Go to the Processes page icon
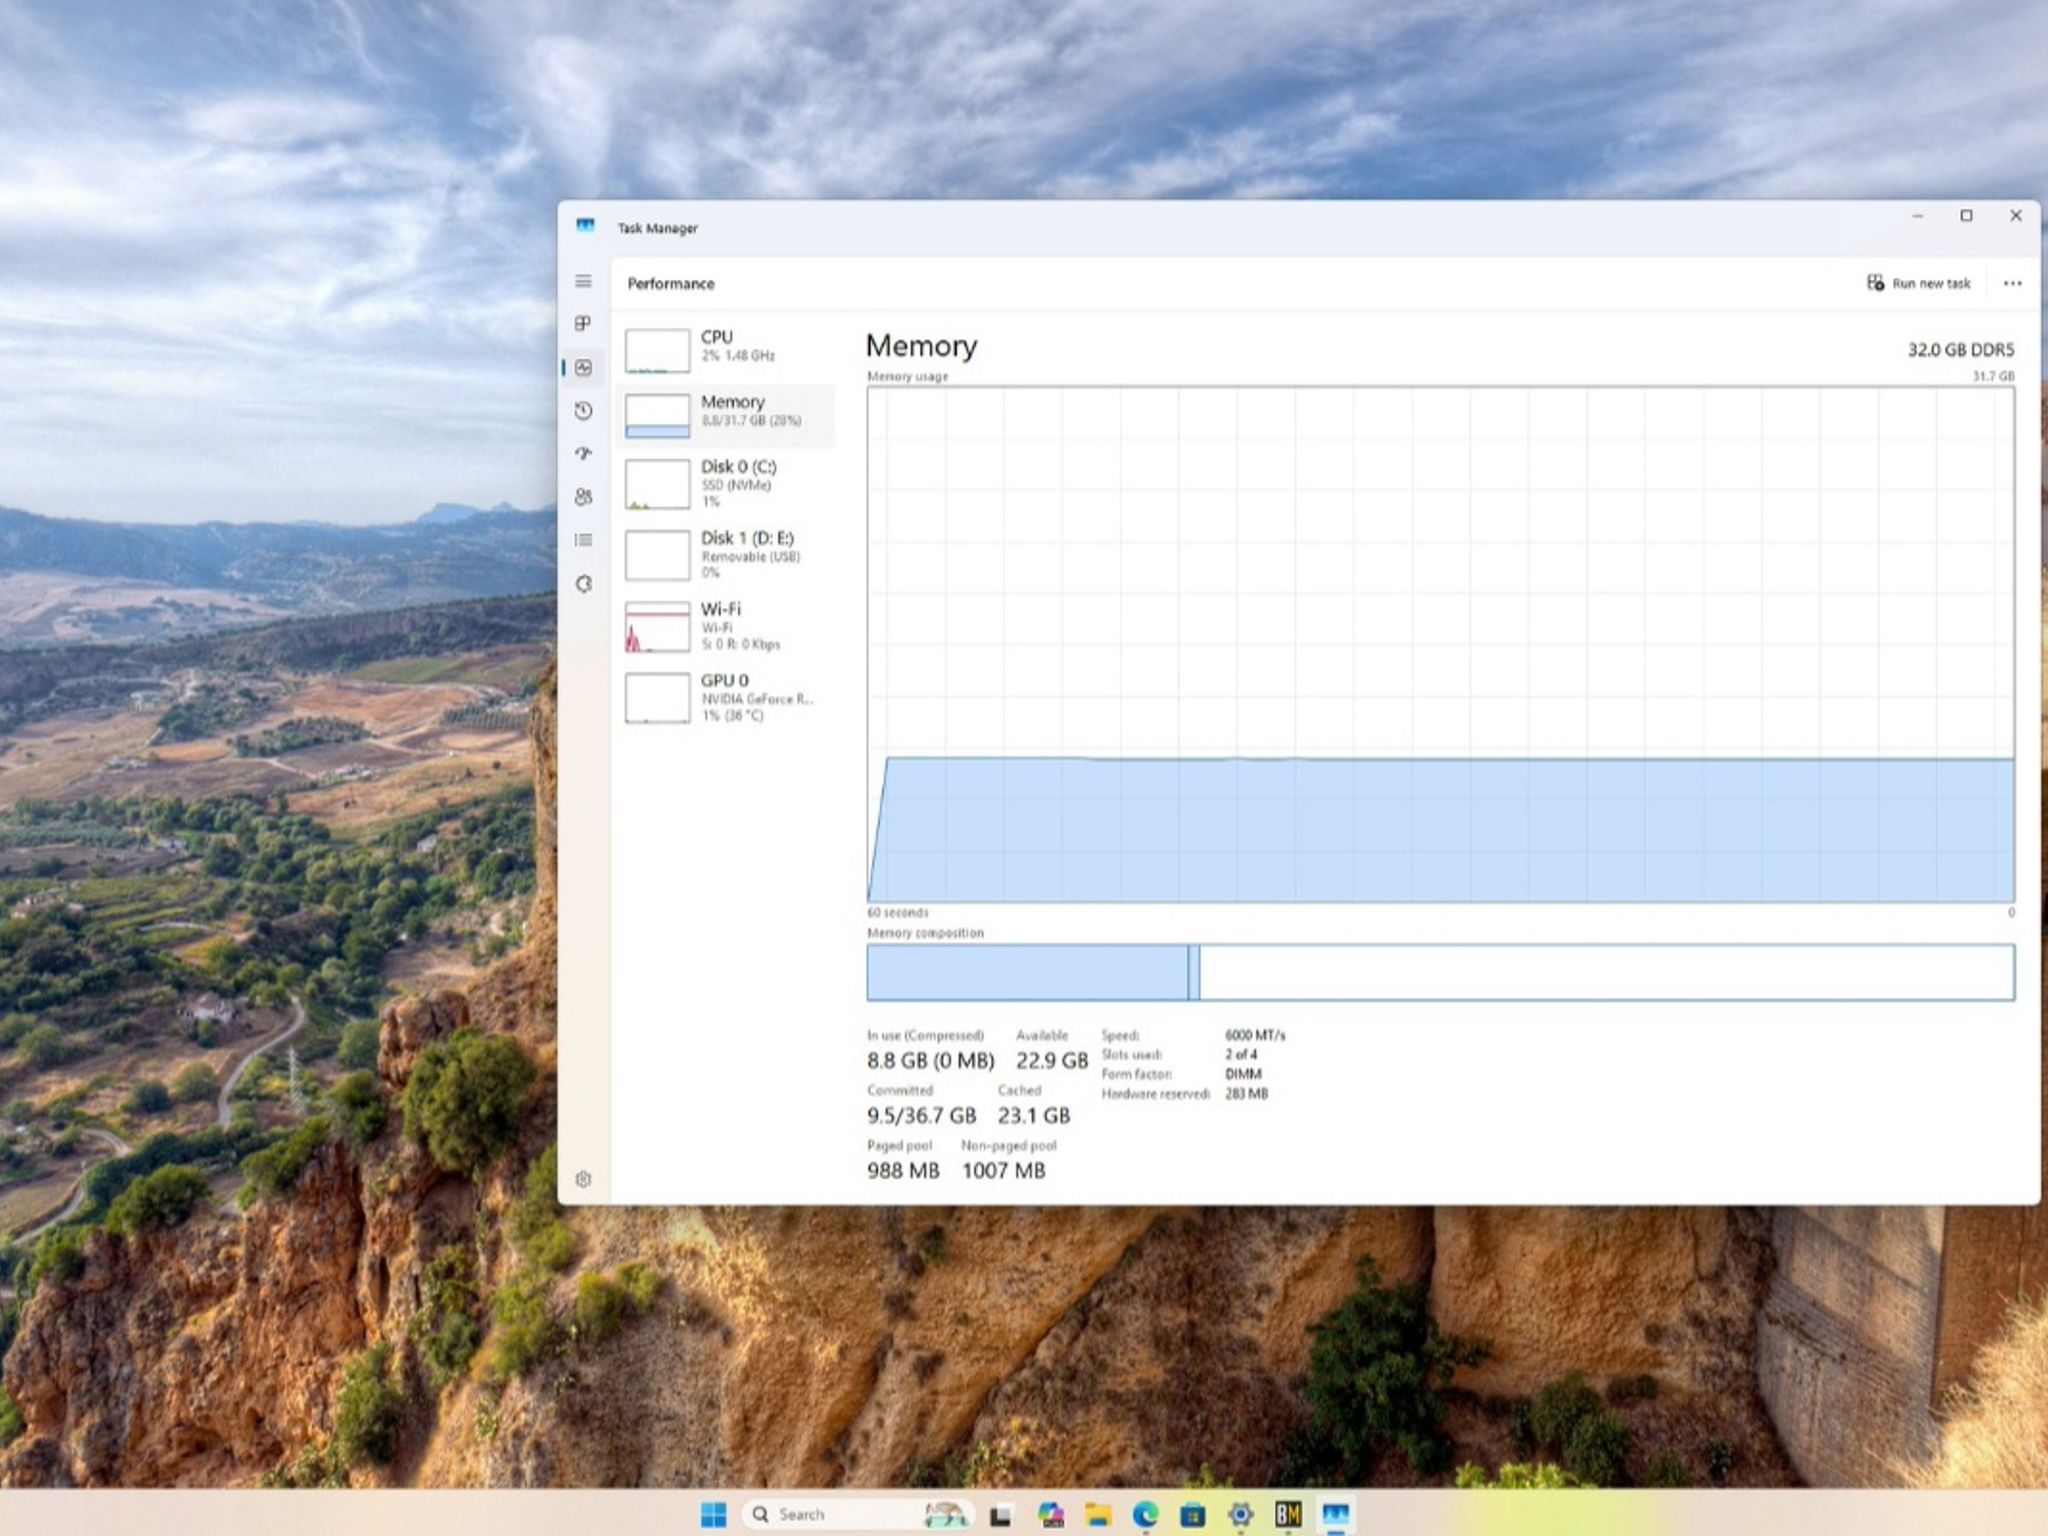This screenshot has height=1536, width=2048. [x=583, y=324]
